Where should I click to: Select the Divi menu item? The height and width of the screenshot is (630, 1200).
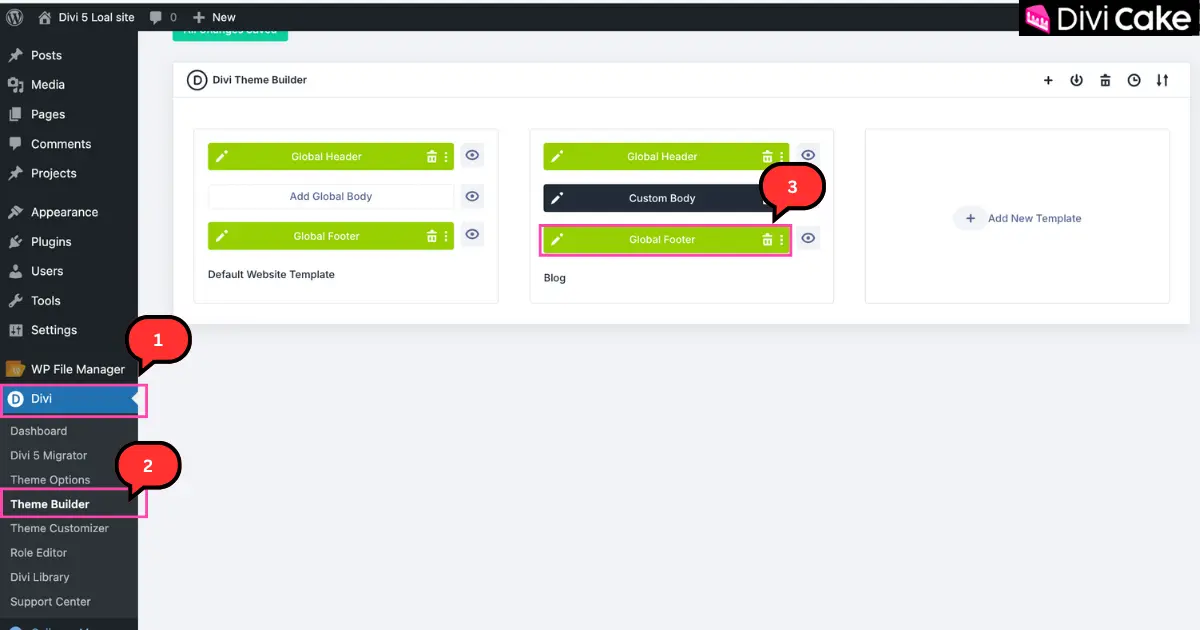[x=69, y=399]
